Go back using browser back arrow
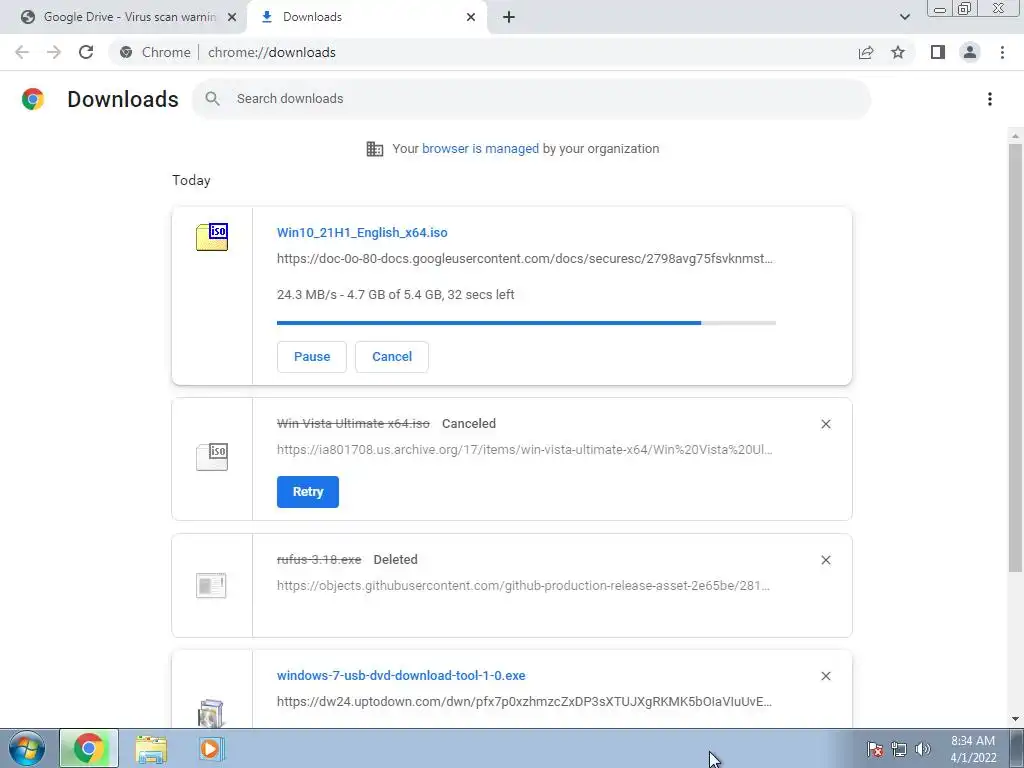The height and width of the screenshot is (768, 1024). tap(22, 52)
